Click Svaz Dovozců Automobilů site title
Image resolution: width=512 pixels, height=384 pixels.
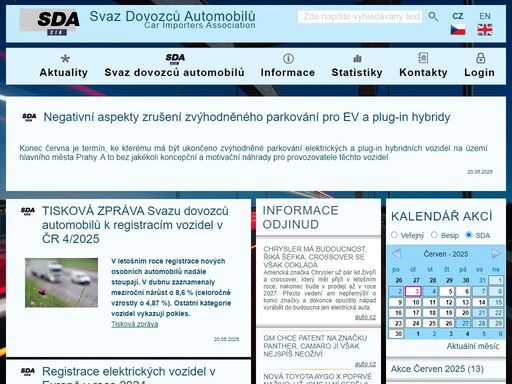click(x=172, y=16)
